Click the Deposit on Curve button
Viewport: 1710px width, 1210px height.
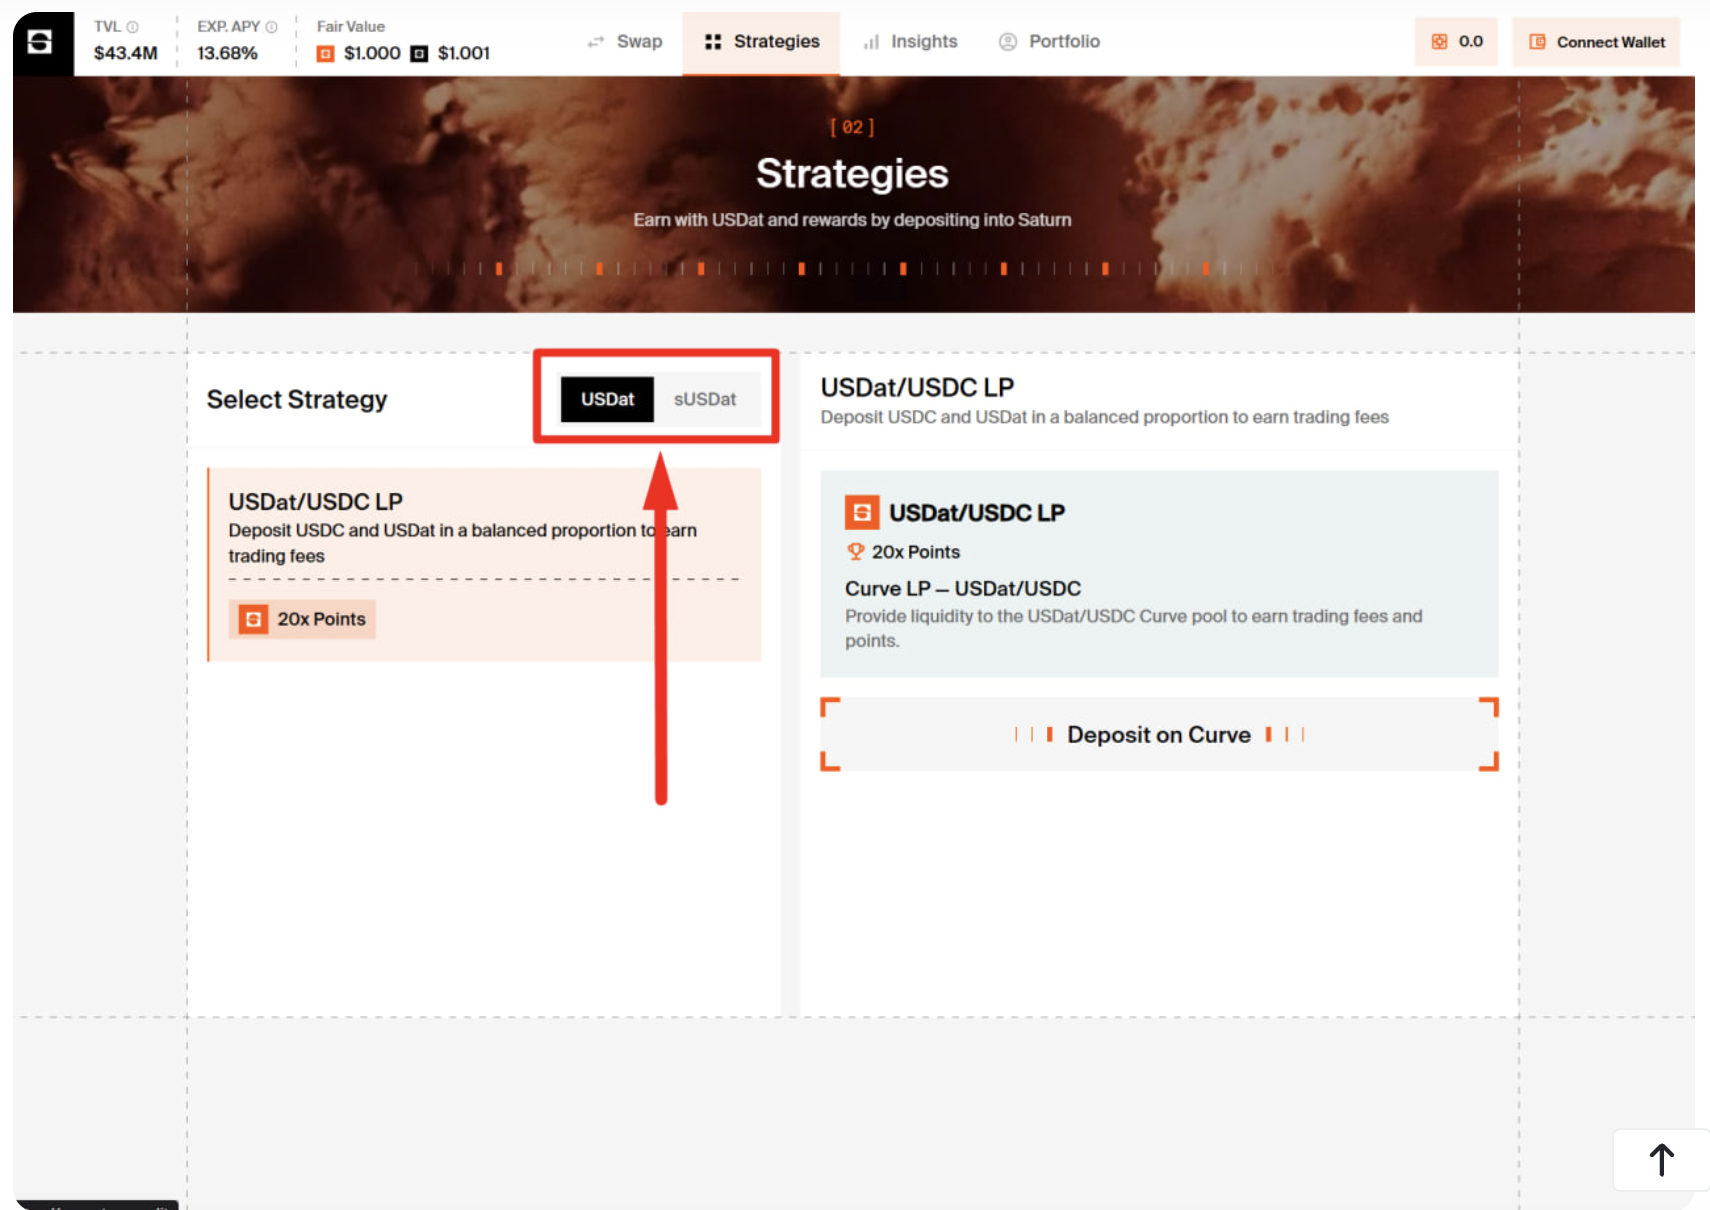pos(1159,735)
